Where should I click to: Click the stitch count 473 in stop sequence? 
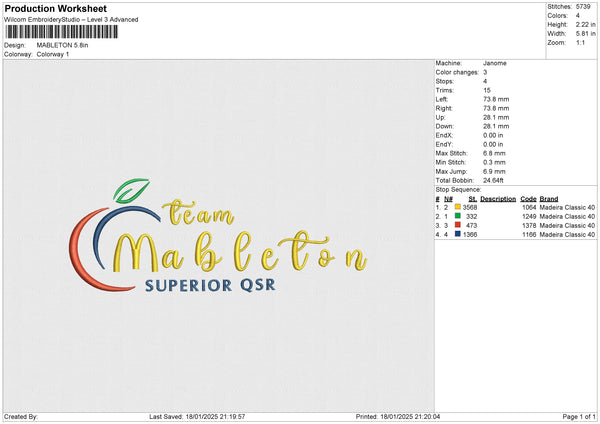(471, 225)
